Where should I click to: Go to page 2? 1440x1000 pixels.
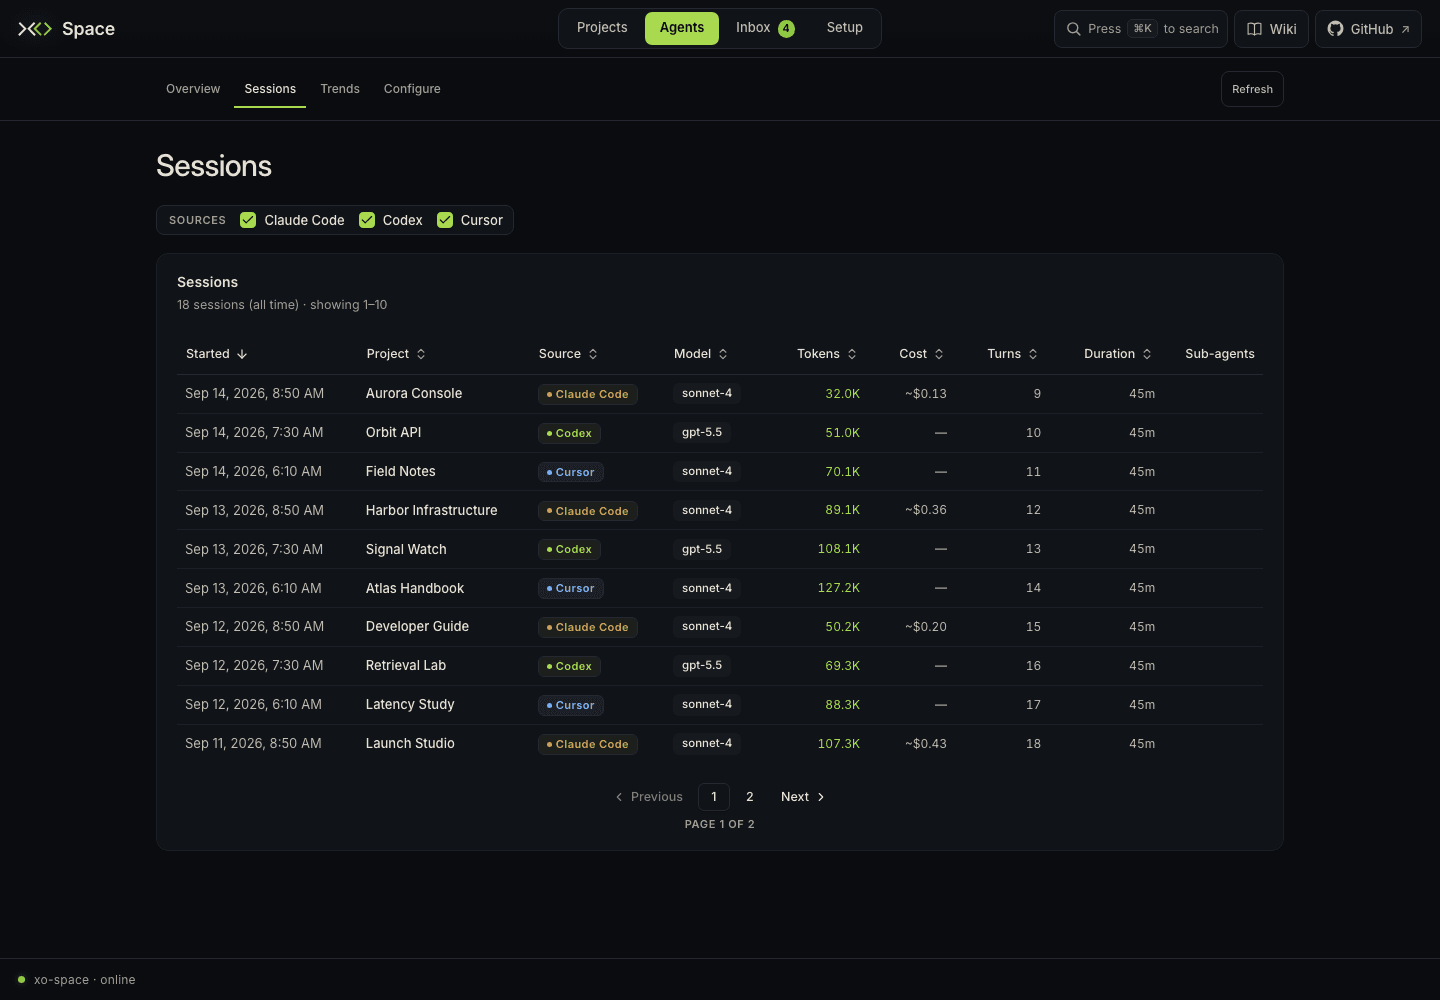click(750, 797)
